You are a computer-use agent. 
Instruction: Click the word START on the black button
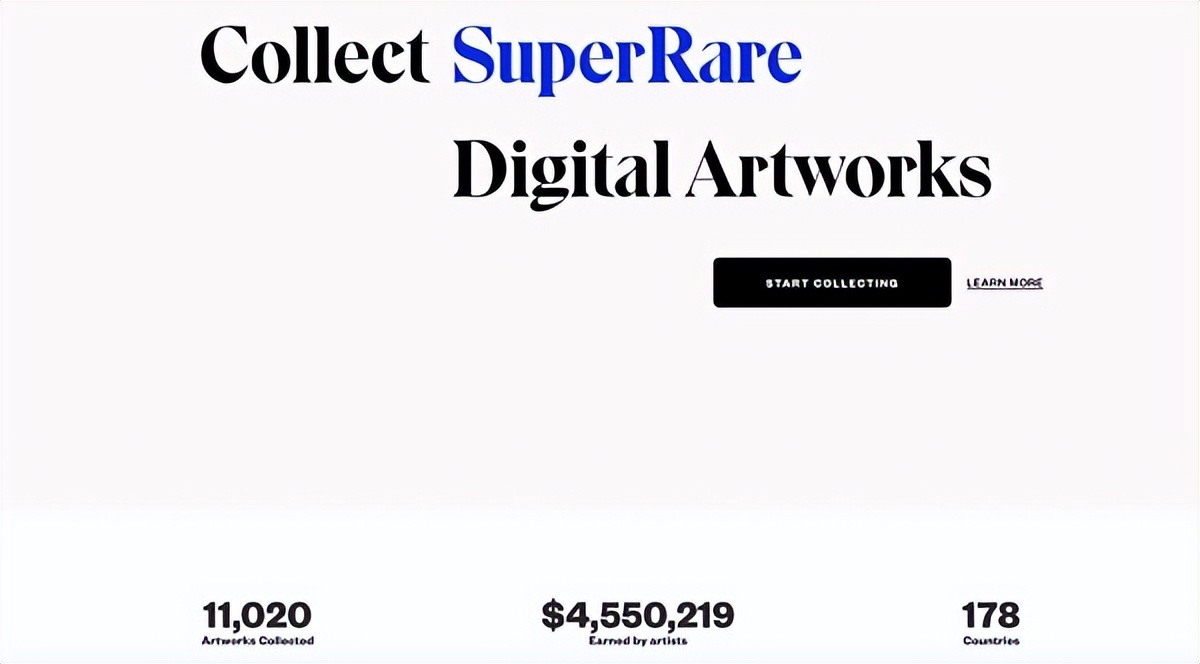pyautogui.click(x=788, y=283)
